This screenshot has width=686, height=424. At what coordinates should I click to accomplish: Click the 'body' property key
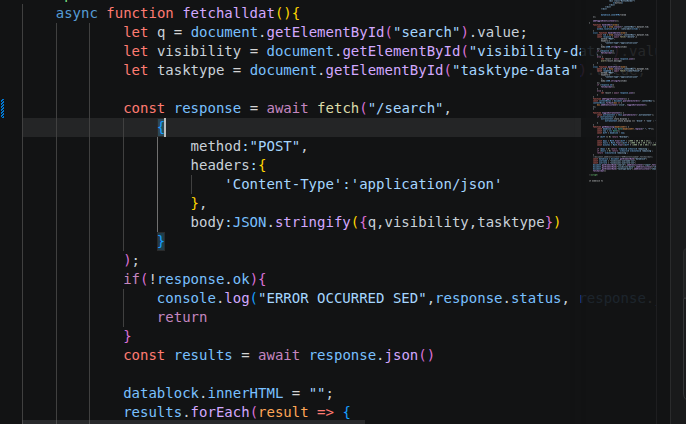207,222
